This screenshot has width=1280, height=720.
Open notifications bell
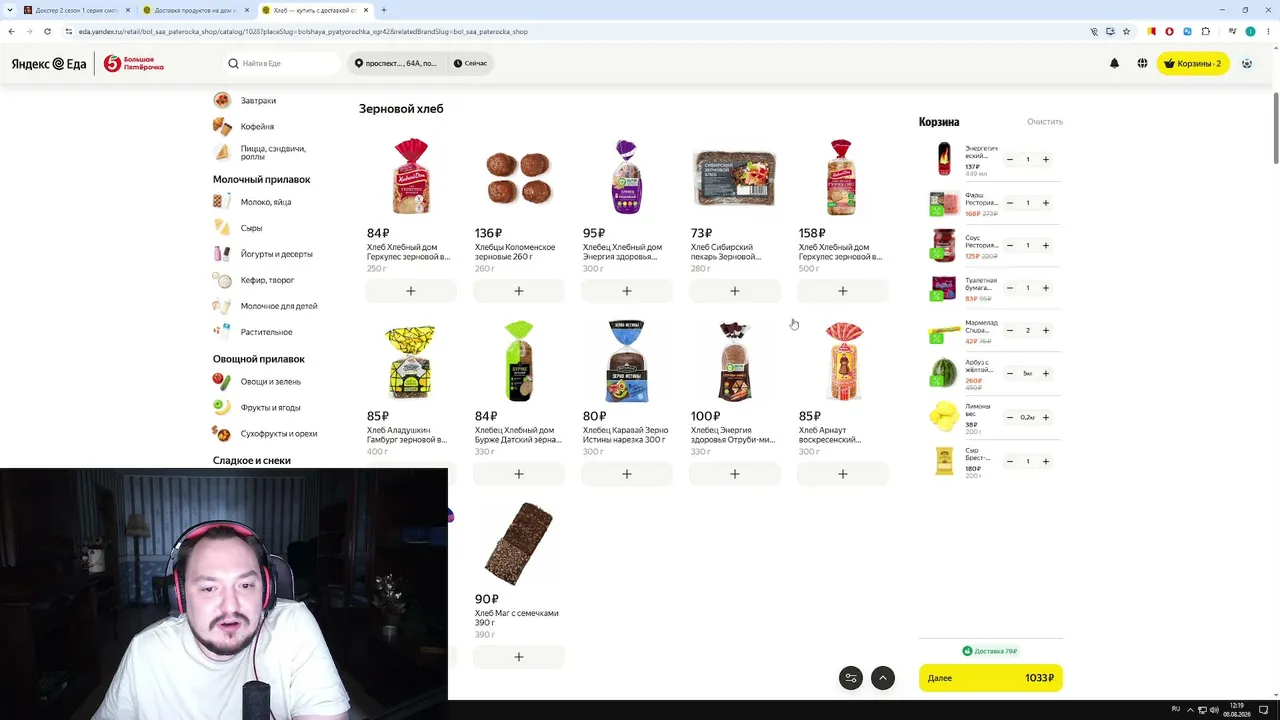point(1114,63)
